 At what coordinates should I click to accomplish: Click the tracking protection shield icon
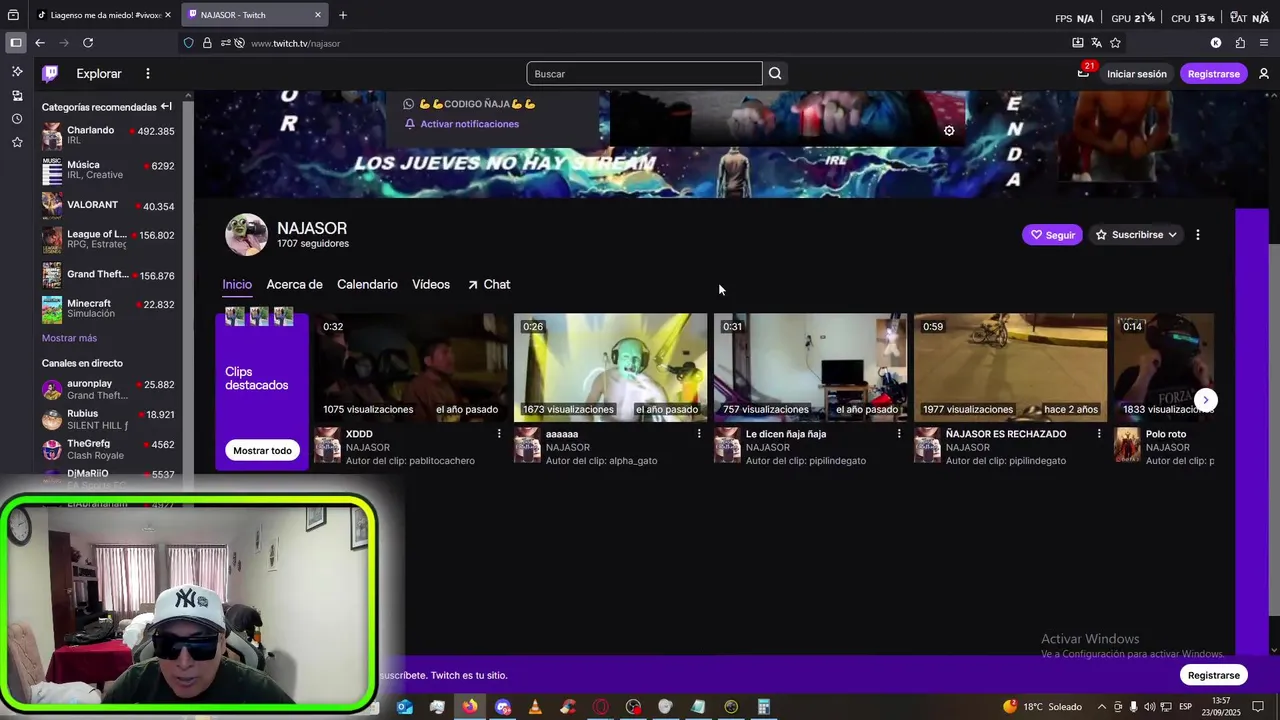[188, 43]
